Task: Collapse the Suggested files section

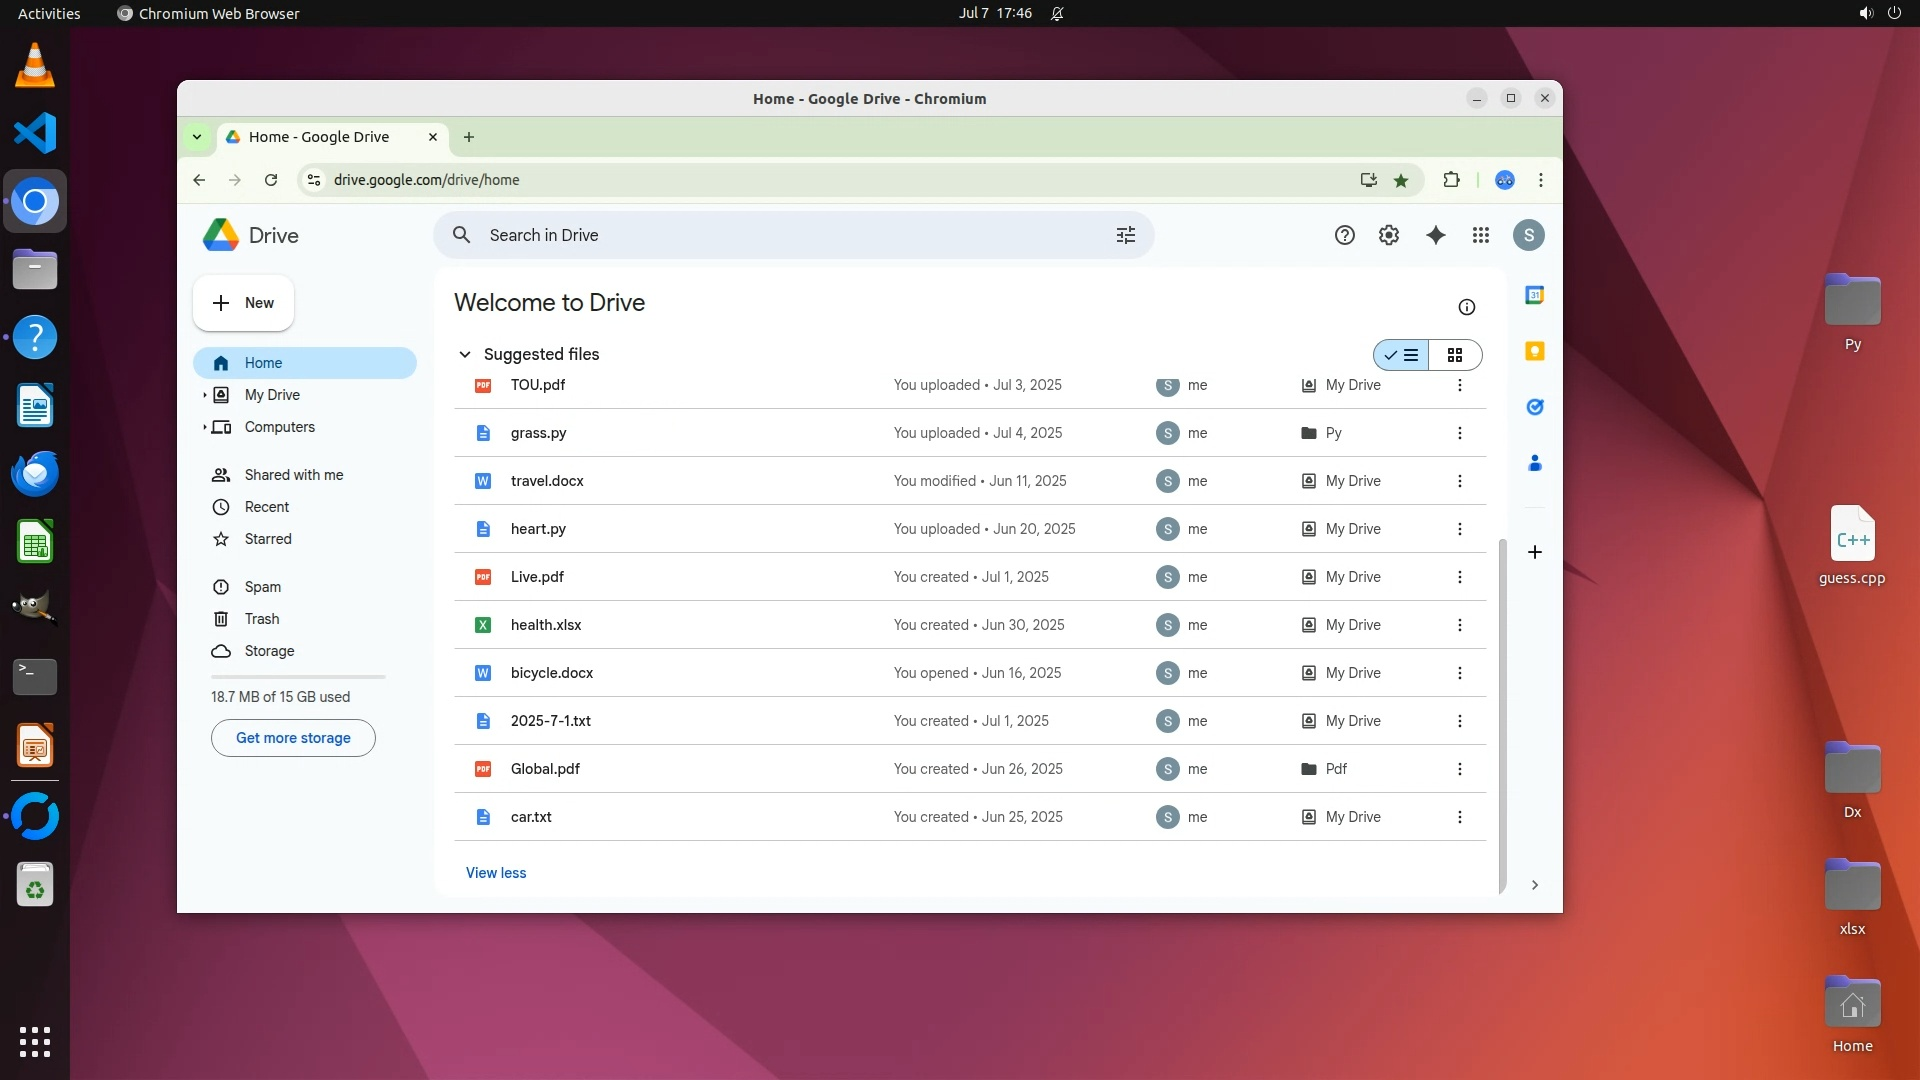Action: click(465, 354)
